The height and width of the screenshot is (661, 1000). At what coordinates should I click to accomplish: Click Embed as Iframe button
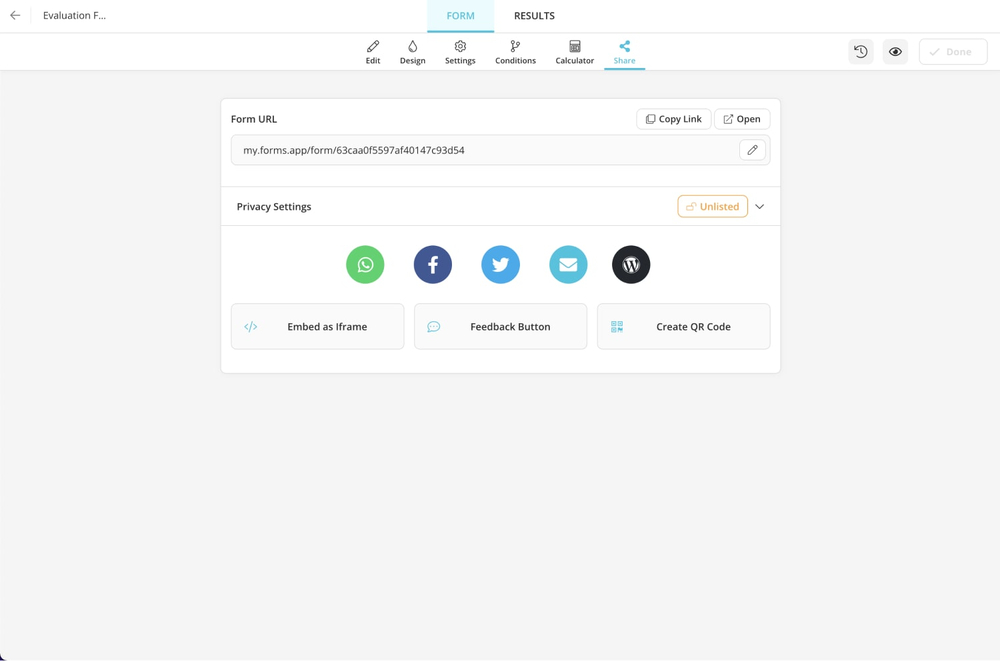point(318,327)
